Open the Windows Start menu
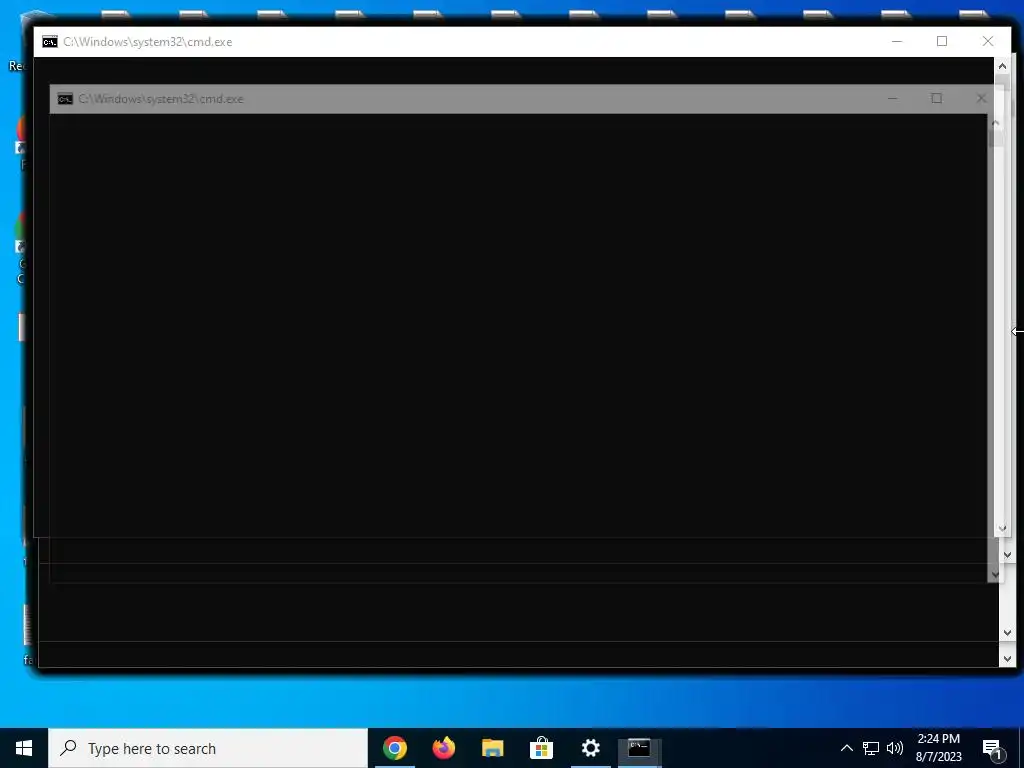 point(24,748)
